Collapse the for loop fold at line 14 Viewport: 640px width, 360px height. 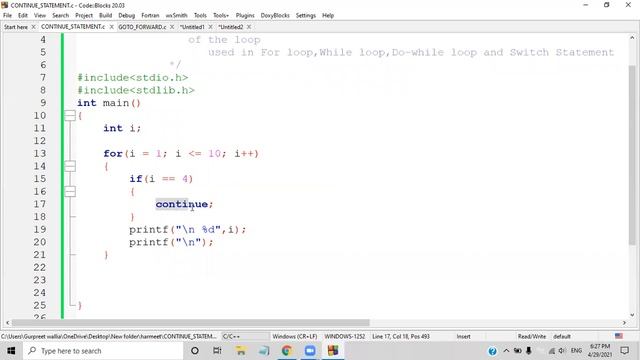tap(70, 166)
